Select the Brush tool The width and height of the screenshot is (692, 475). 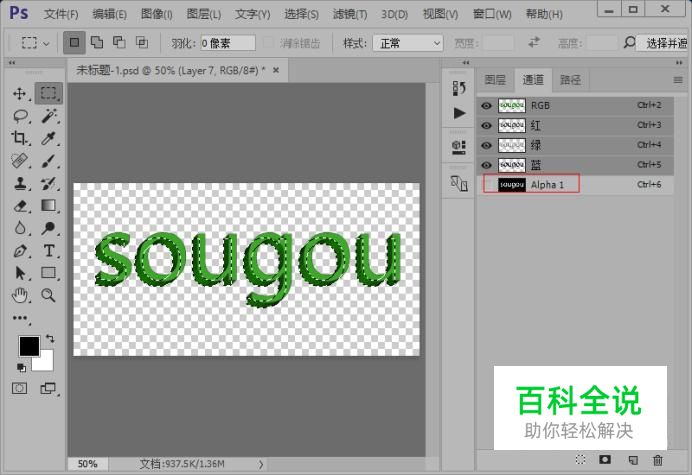click(x=49, y=161)
